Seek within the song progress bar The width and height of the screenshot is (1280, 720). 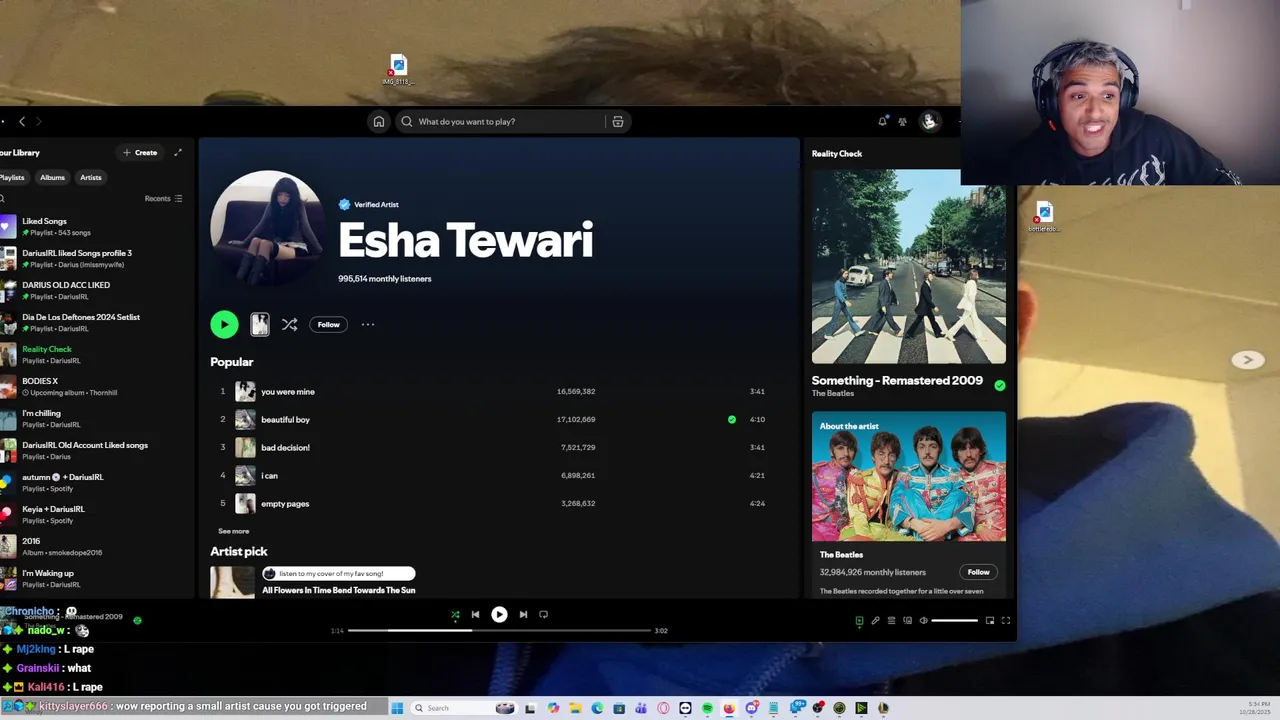(x=499, y=631)
